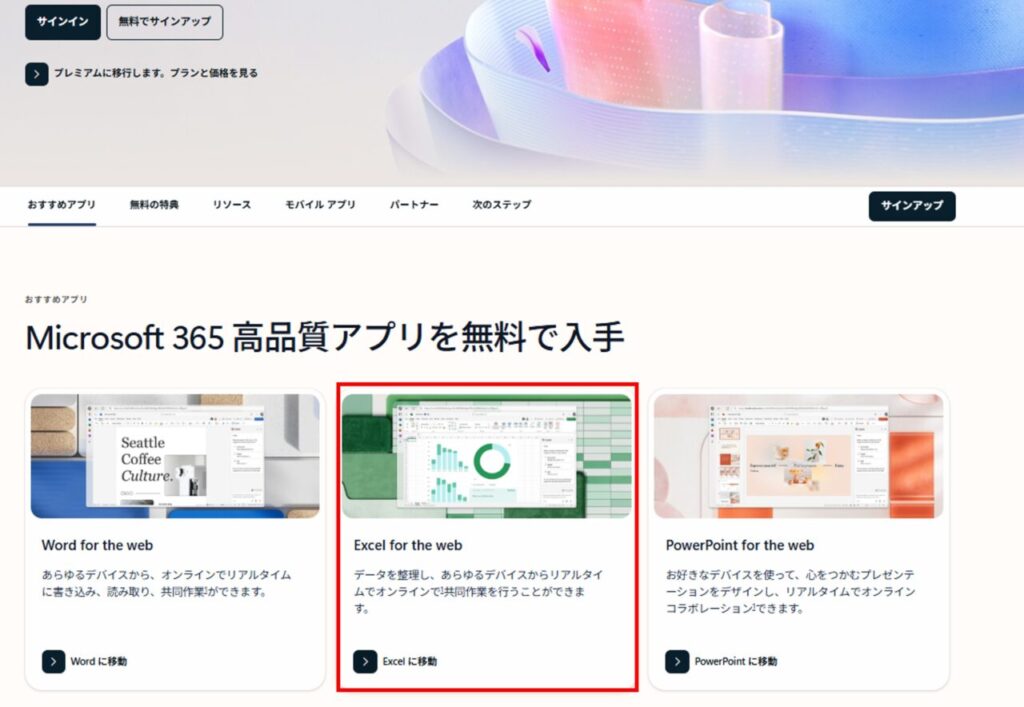Image resolution: width=1024 pixels, height=707 pixels.
Task: Click the Excel for the web heading
Action: click(408, 545)
